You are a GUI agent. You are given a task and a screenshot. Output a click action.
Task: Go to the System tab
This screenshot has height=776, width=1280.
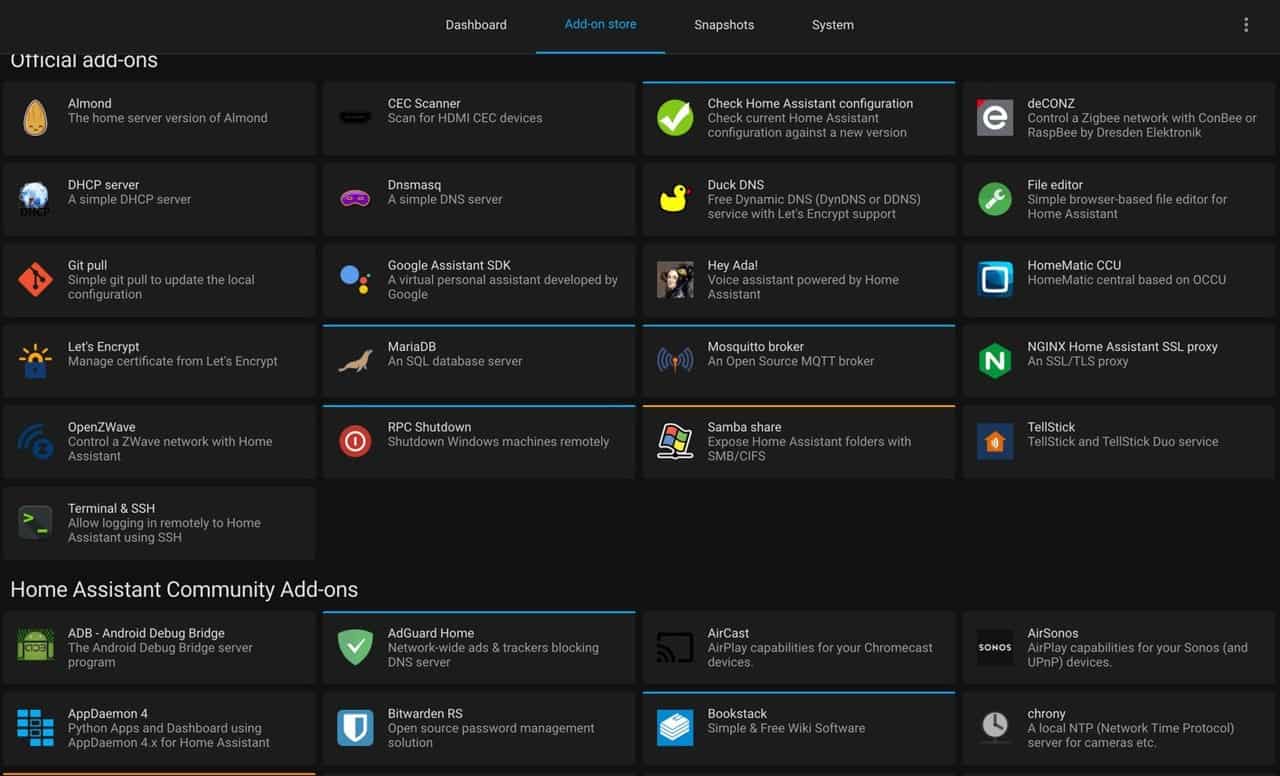[x=833, y=25]
